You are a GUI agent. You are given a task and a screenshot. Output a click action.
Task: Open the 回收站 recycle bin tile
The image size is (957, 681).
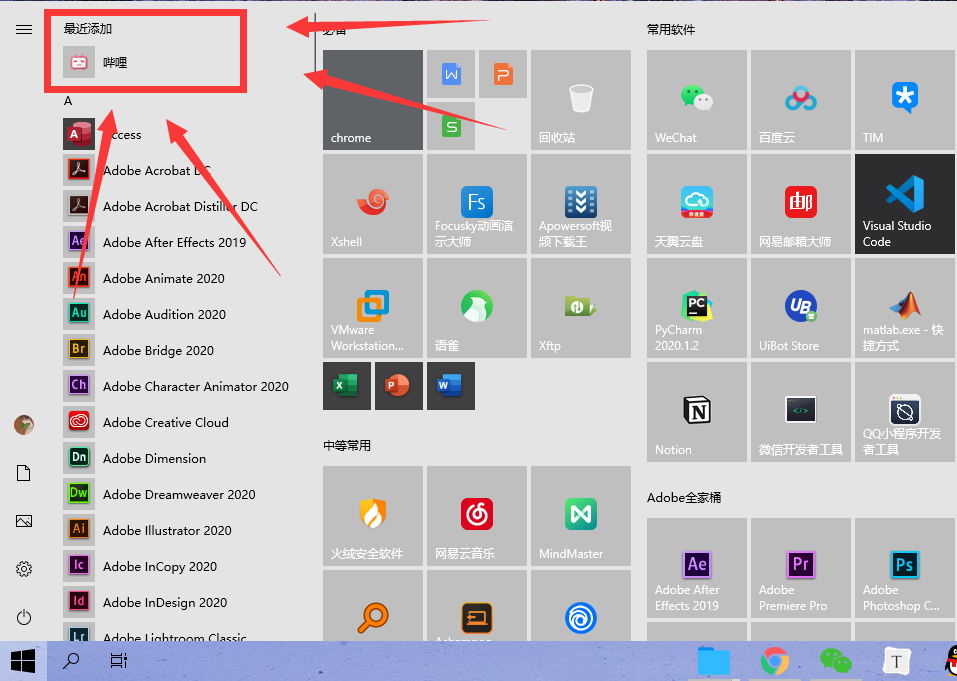(581, 100)
